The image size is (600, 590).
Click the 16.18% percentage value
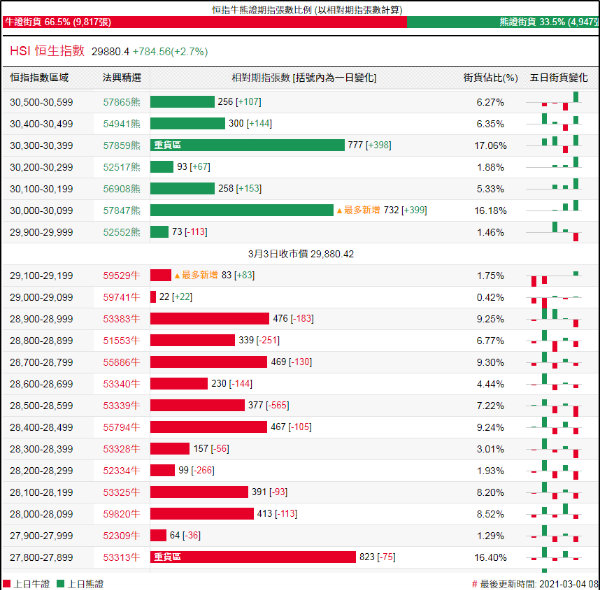click(x=491, y=211)
